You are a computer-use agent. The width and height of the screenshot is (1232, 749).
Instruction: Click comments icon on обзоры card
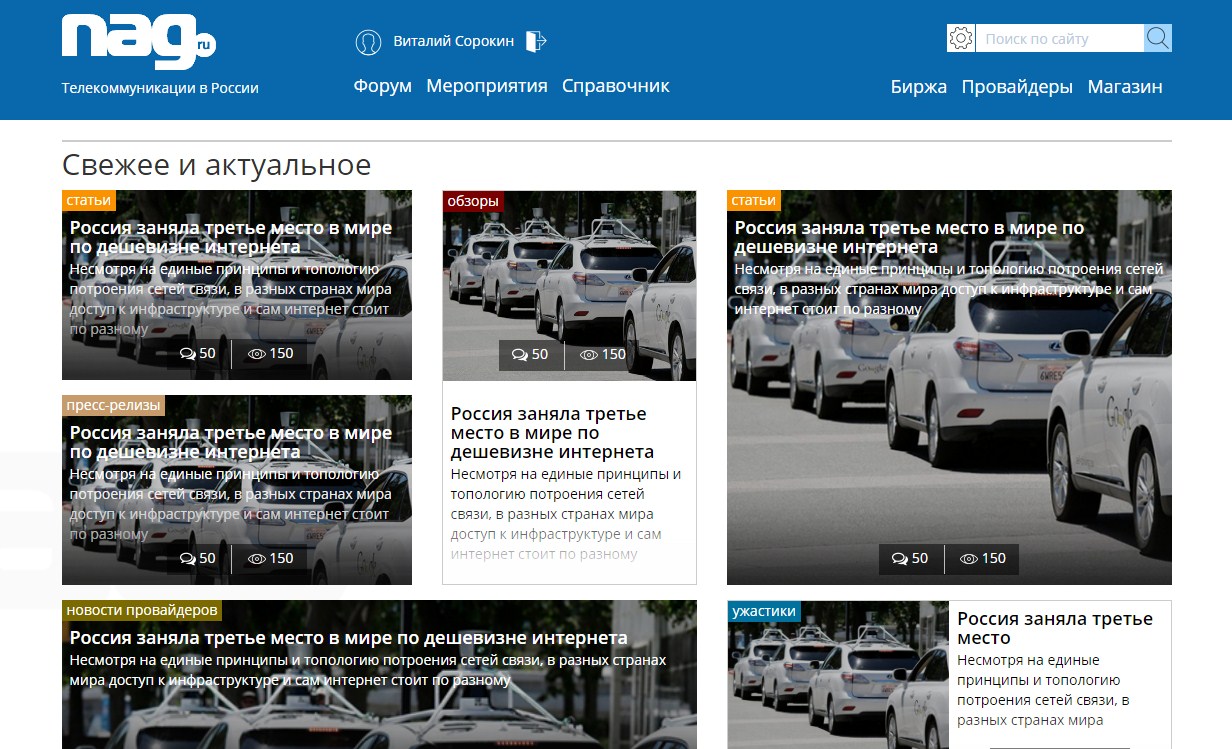[520, 354]
